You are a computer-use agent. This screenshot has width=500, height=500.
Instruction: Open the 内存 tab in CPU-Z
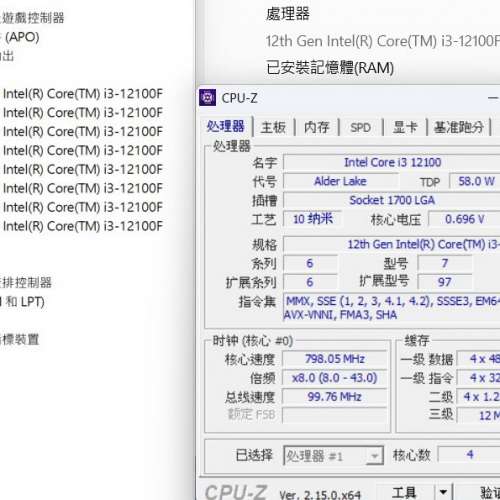pyautogui.click(x=317, y=127)
